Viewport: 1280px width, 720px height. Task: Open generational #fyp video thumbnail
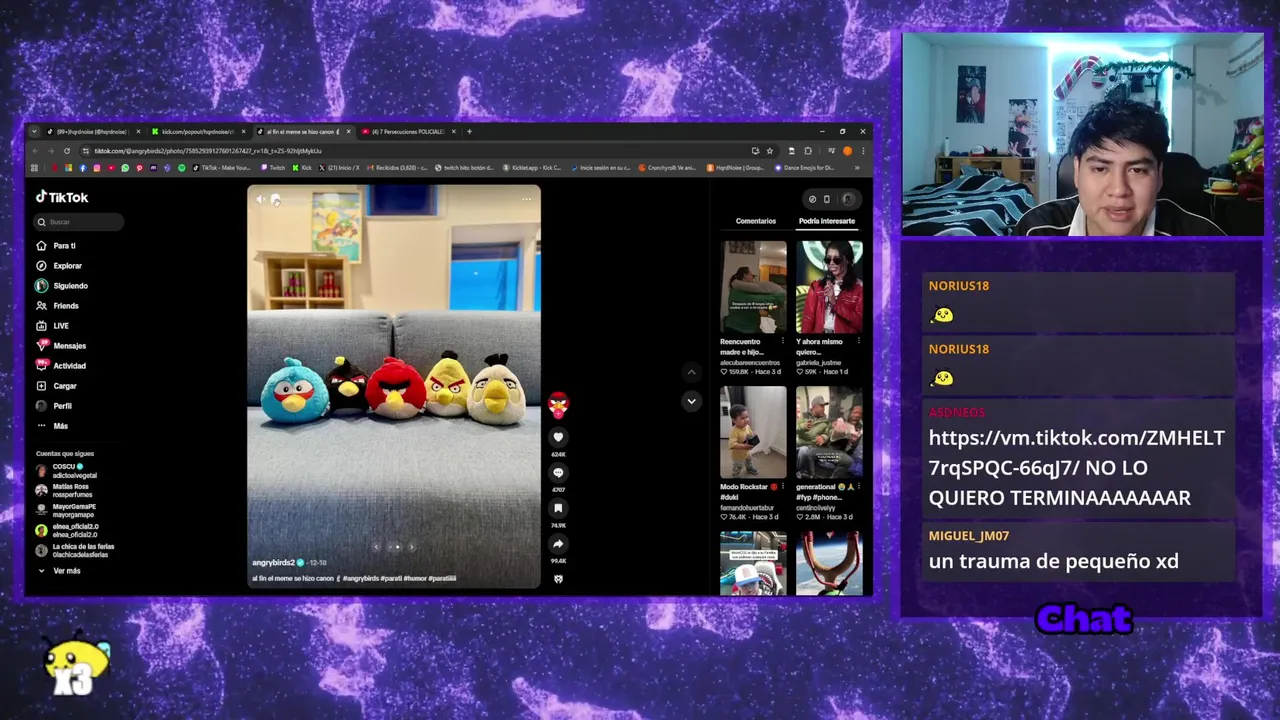click(829, 432)
